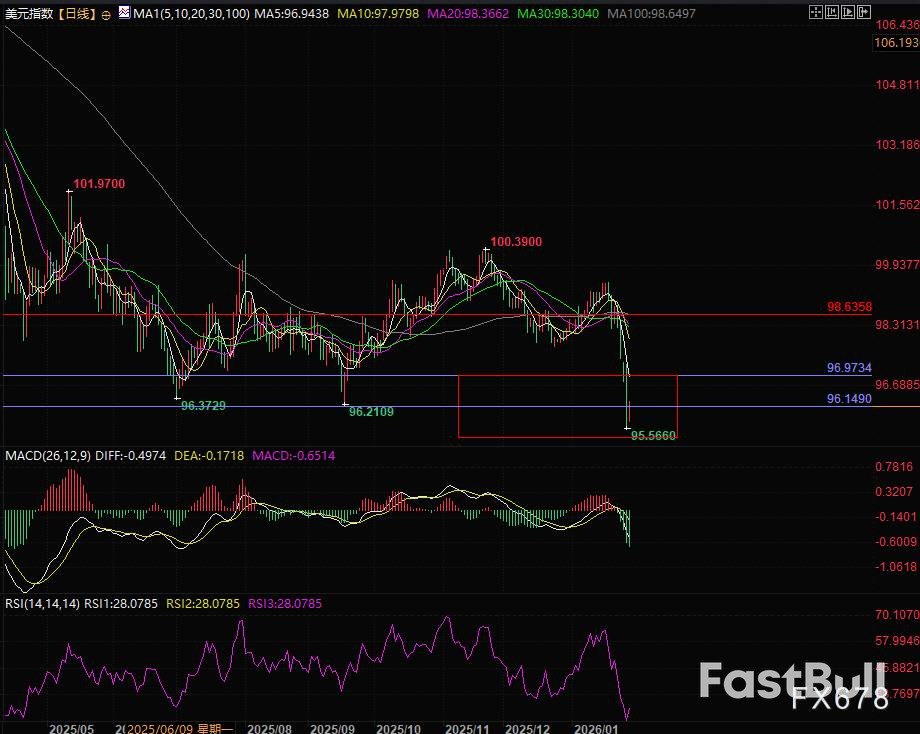Click the chart indicator icon before MA1
Viewport: 920px width, 734px height.
point(123,14)
